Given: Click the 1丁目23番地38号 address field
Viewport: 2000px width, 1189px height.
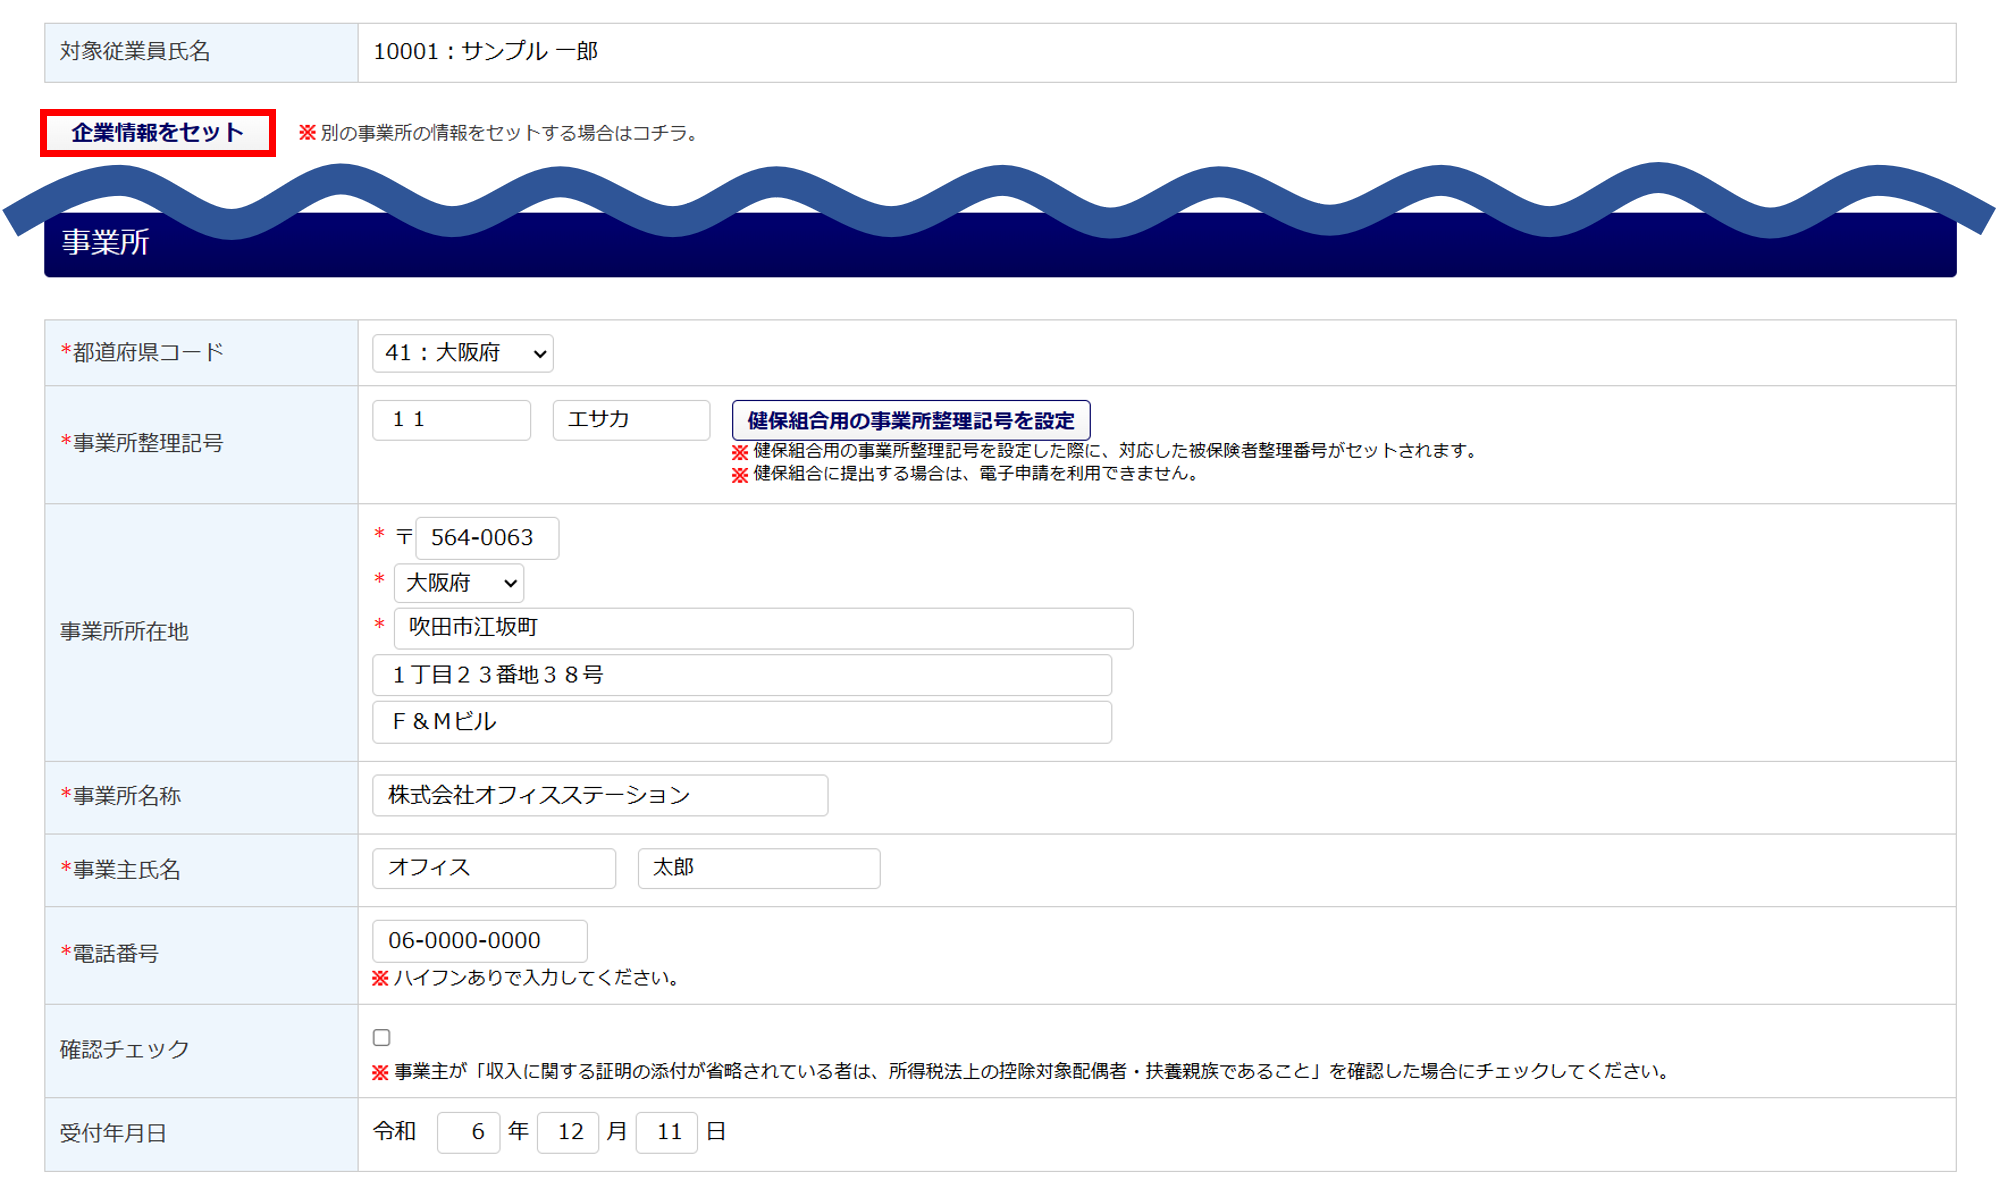Looking at the screenshot, I should click(741, 675).
